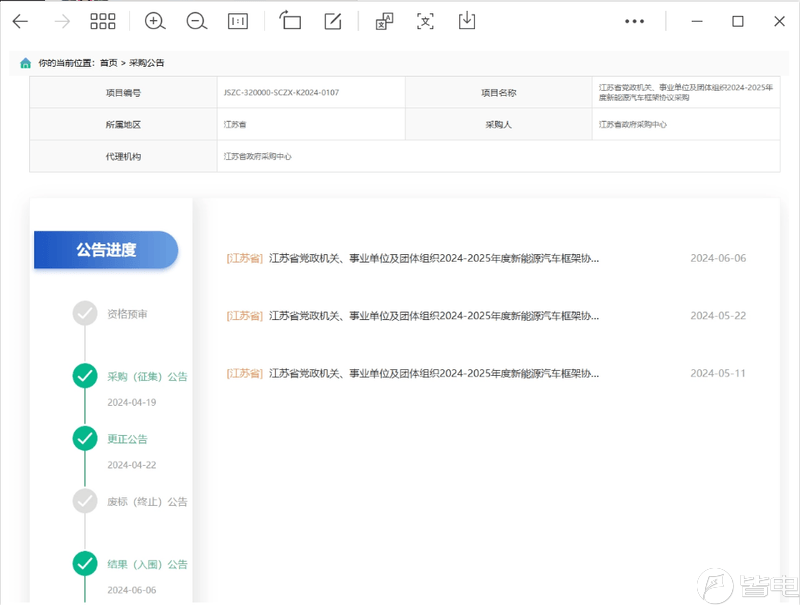
Task: Click the translate image icon
Action: point(384,21)
